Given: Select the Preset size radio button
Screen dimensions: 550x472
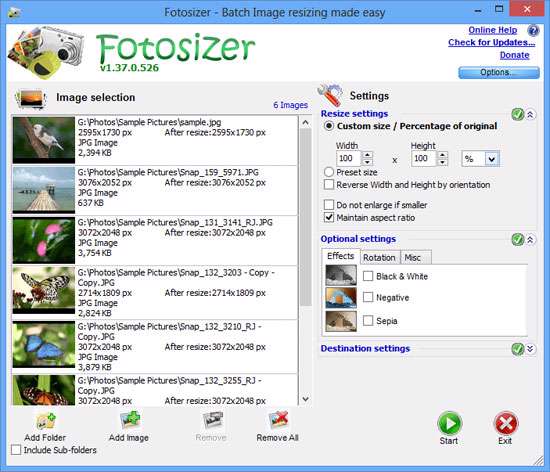Looking at the screenshot, I should [x=329, y=172].
